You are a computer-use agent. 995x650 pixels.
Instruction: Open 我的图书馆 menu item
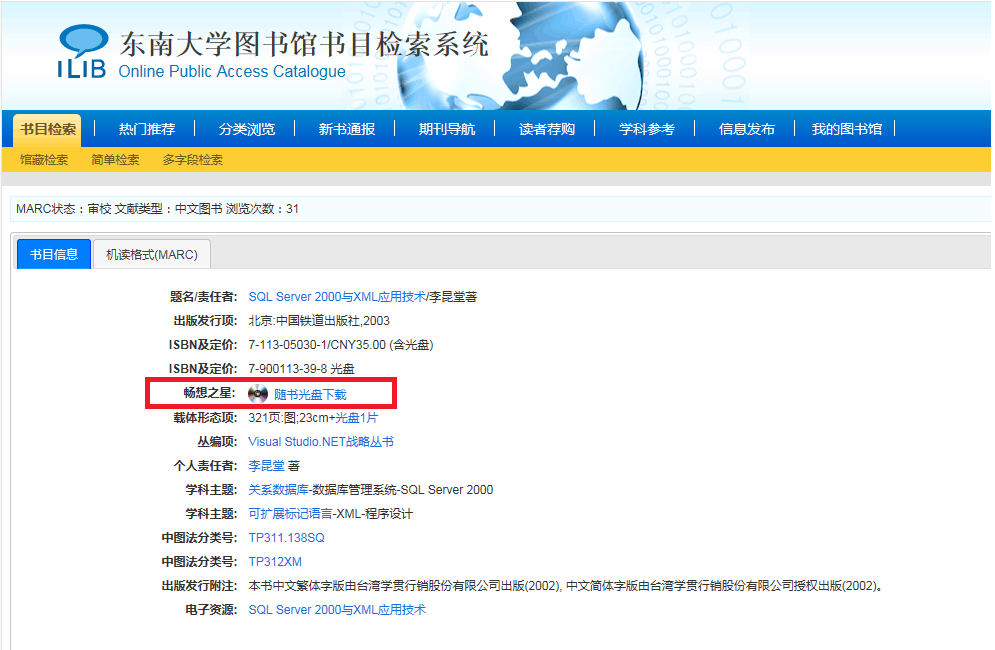tap(847, 129)
